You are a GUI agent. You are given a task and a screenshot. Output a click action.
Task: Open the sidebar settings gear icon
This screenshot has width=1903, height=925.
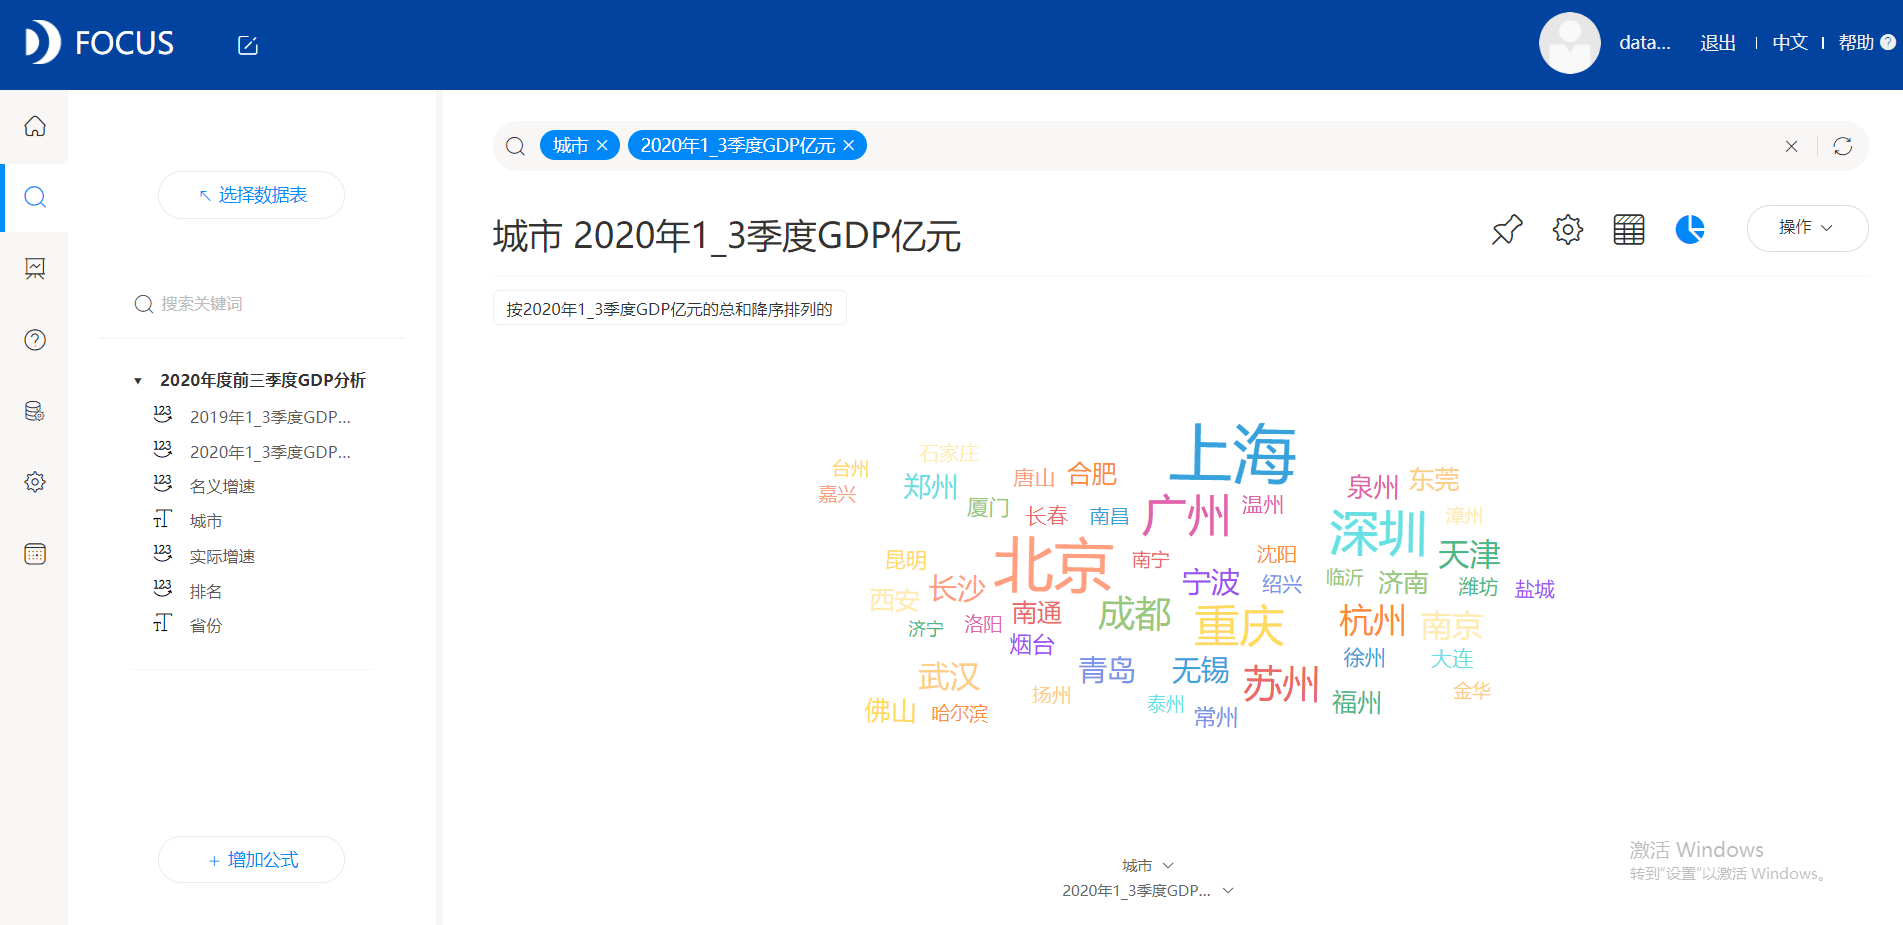35,482
